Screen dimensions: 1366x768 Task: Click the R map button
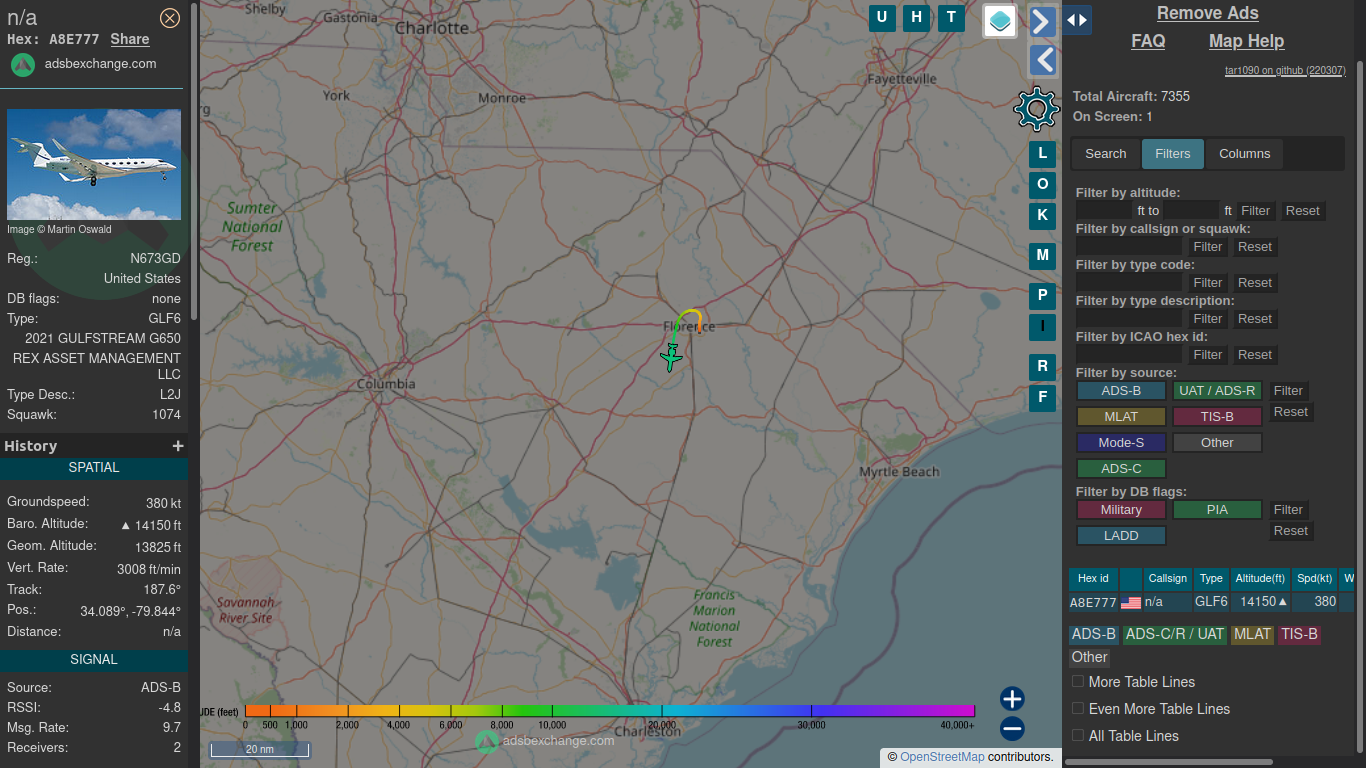[x=1042, y=367]
